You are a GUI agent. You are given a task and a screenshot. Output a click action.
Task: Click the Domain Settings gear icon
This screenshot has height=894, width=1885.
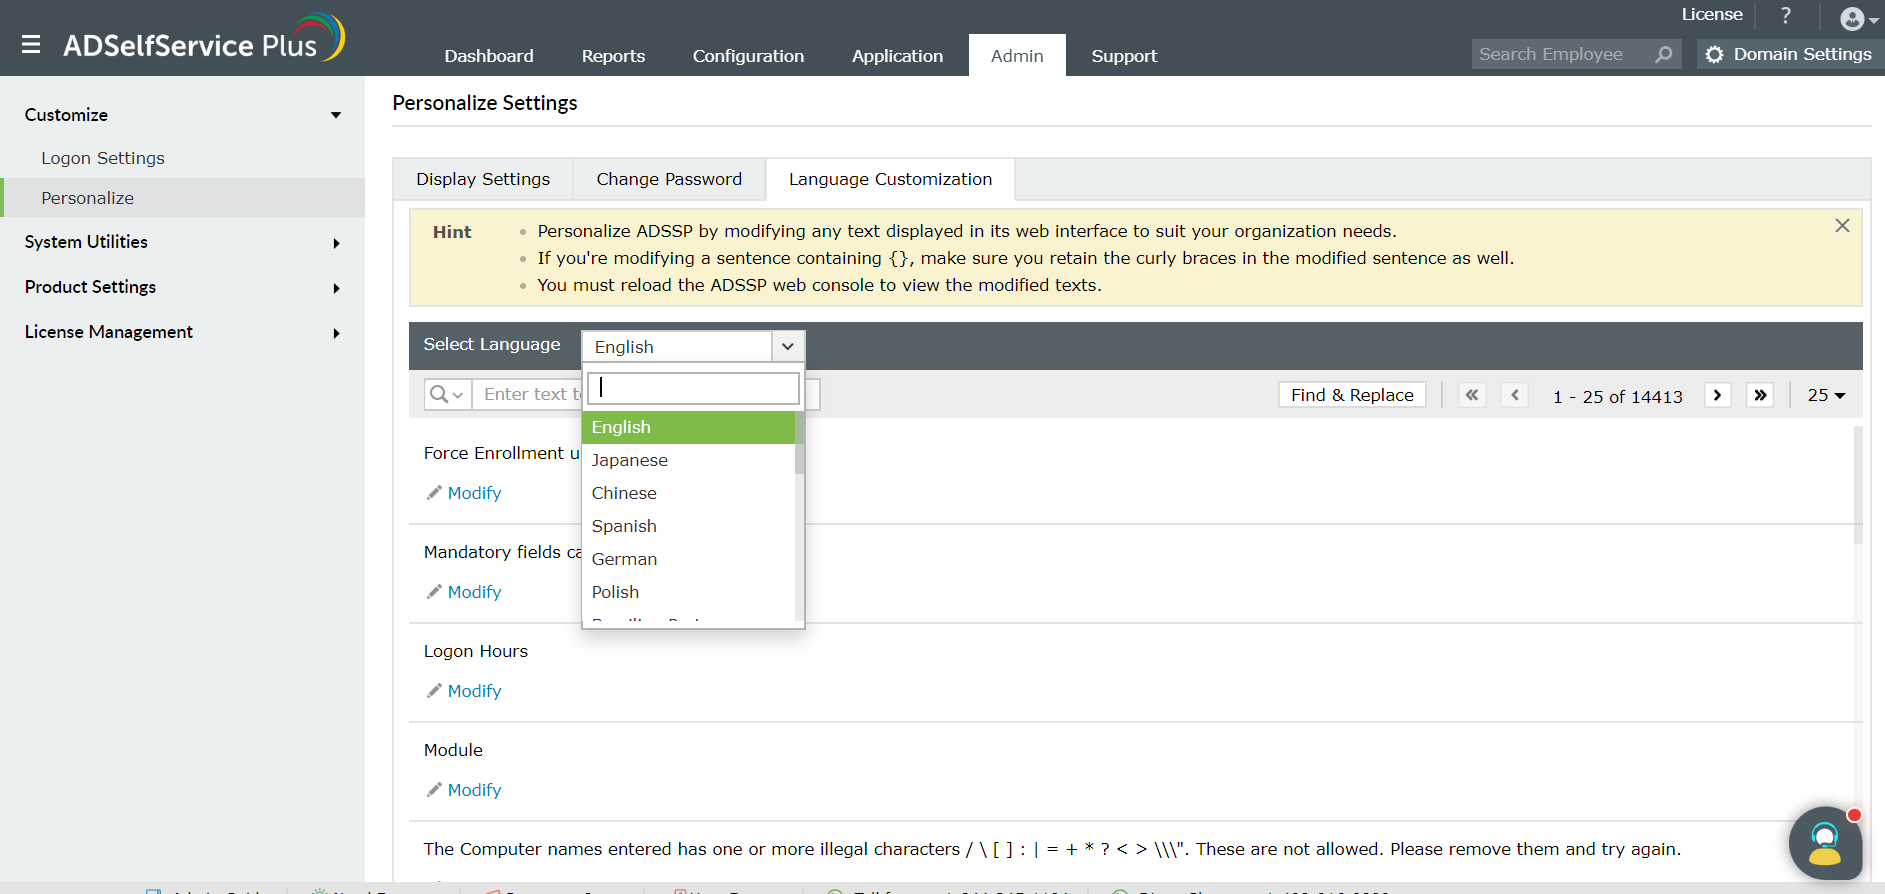pyautogui.click(x=1714, y=55)
